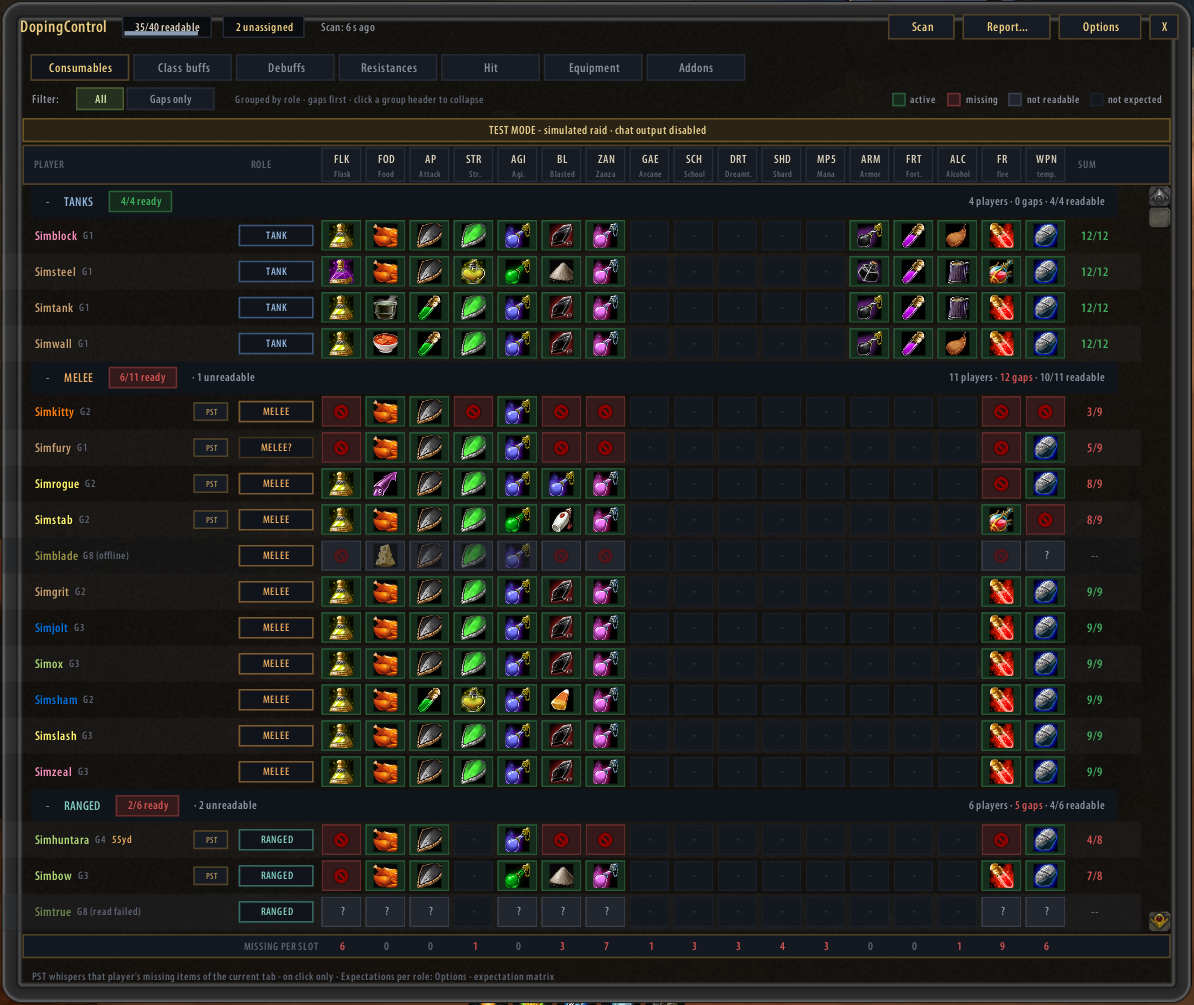This screenshot has width=1194, height=1005.
Task: Whisper Simbow with the PST button
Action: coord(211,876)
